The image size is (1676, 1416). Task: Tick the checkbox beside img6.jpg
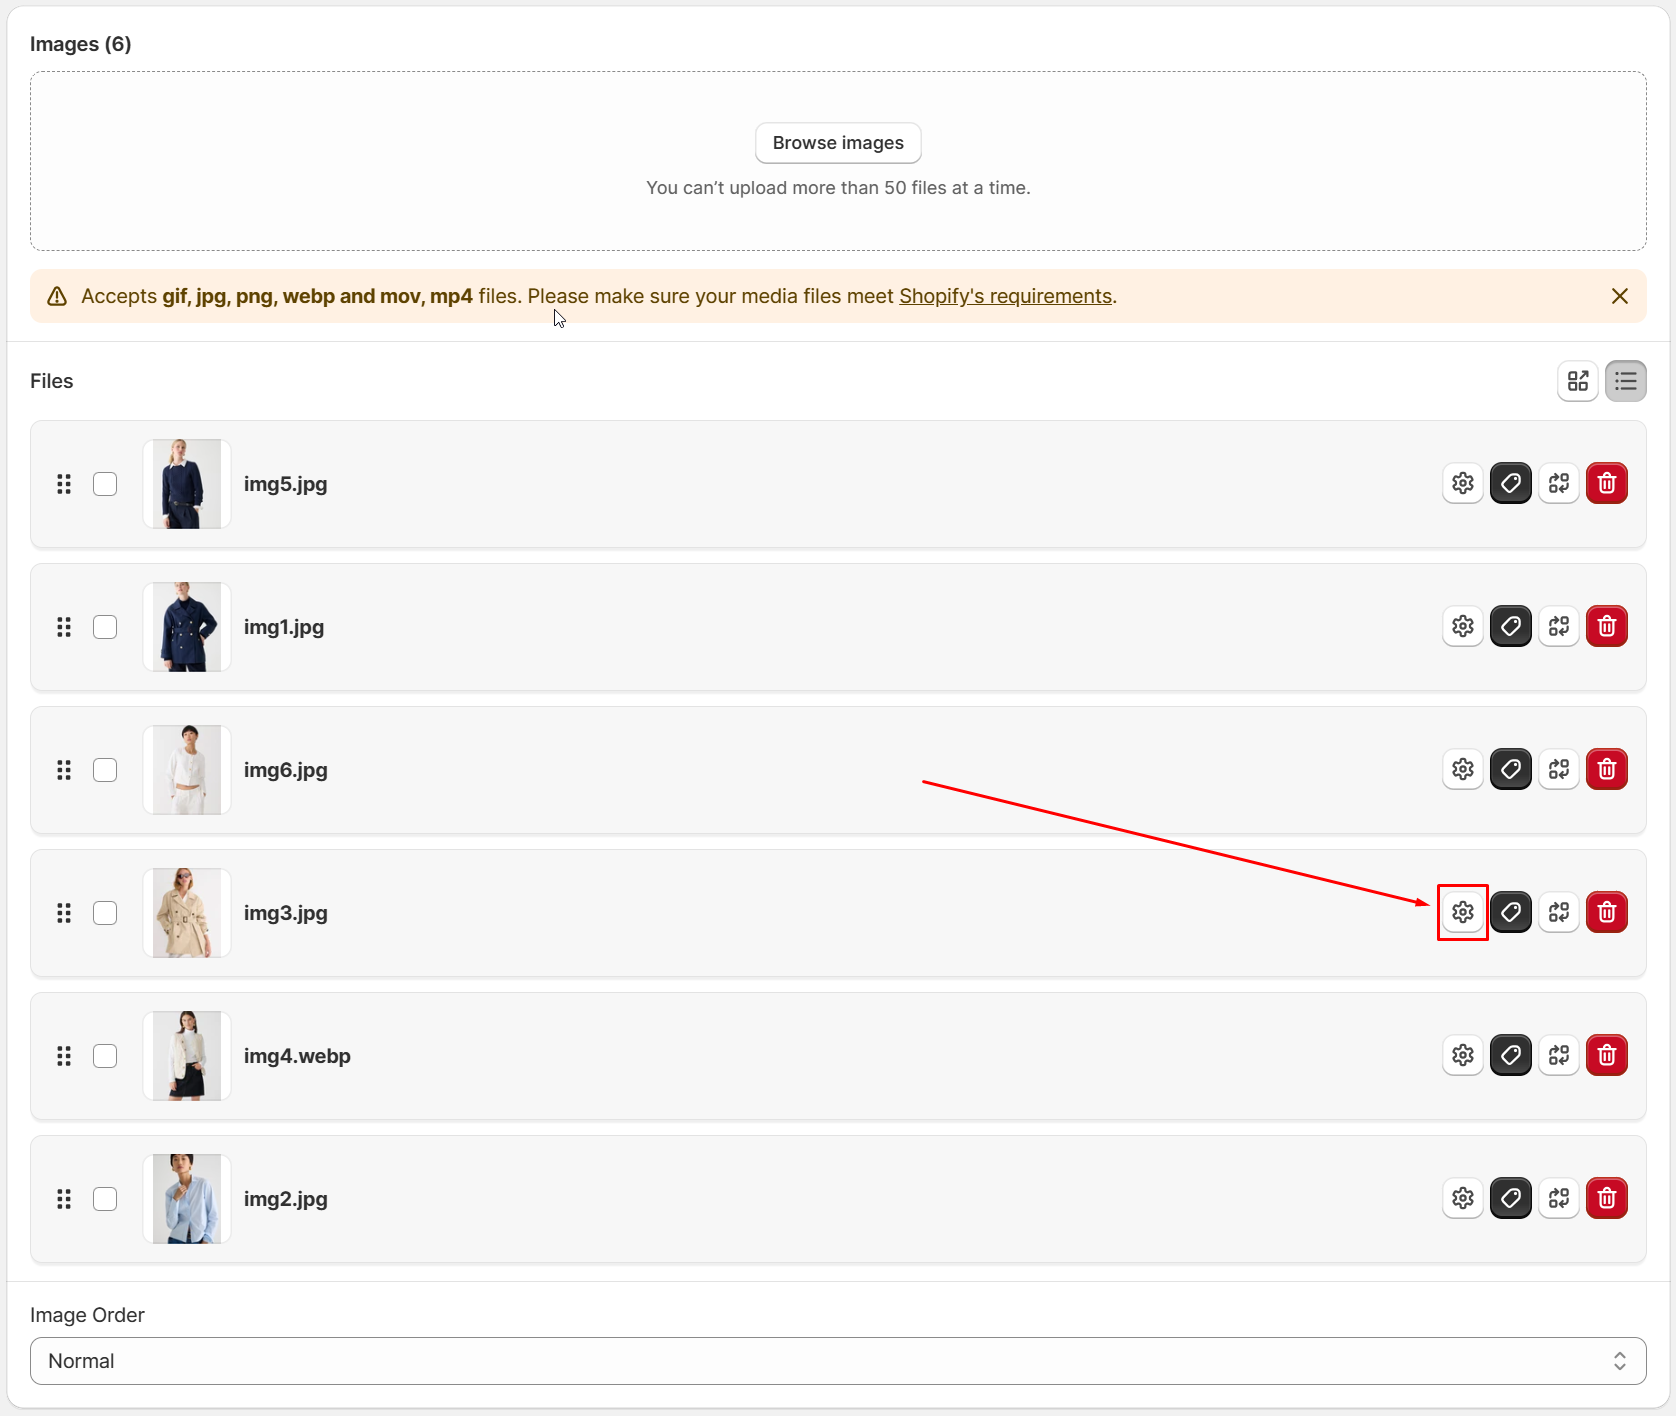(105, 770)
